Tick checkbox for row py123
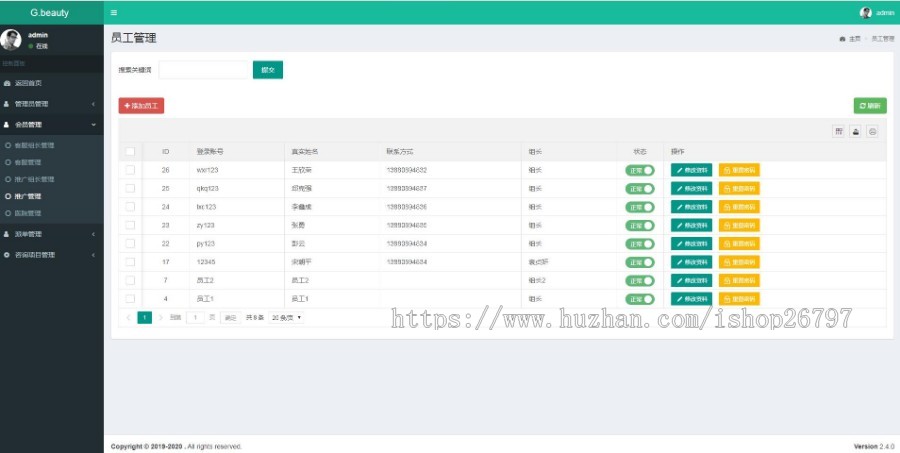The width and height of the screenshot is (900, 453). point(130,243)
